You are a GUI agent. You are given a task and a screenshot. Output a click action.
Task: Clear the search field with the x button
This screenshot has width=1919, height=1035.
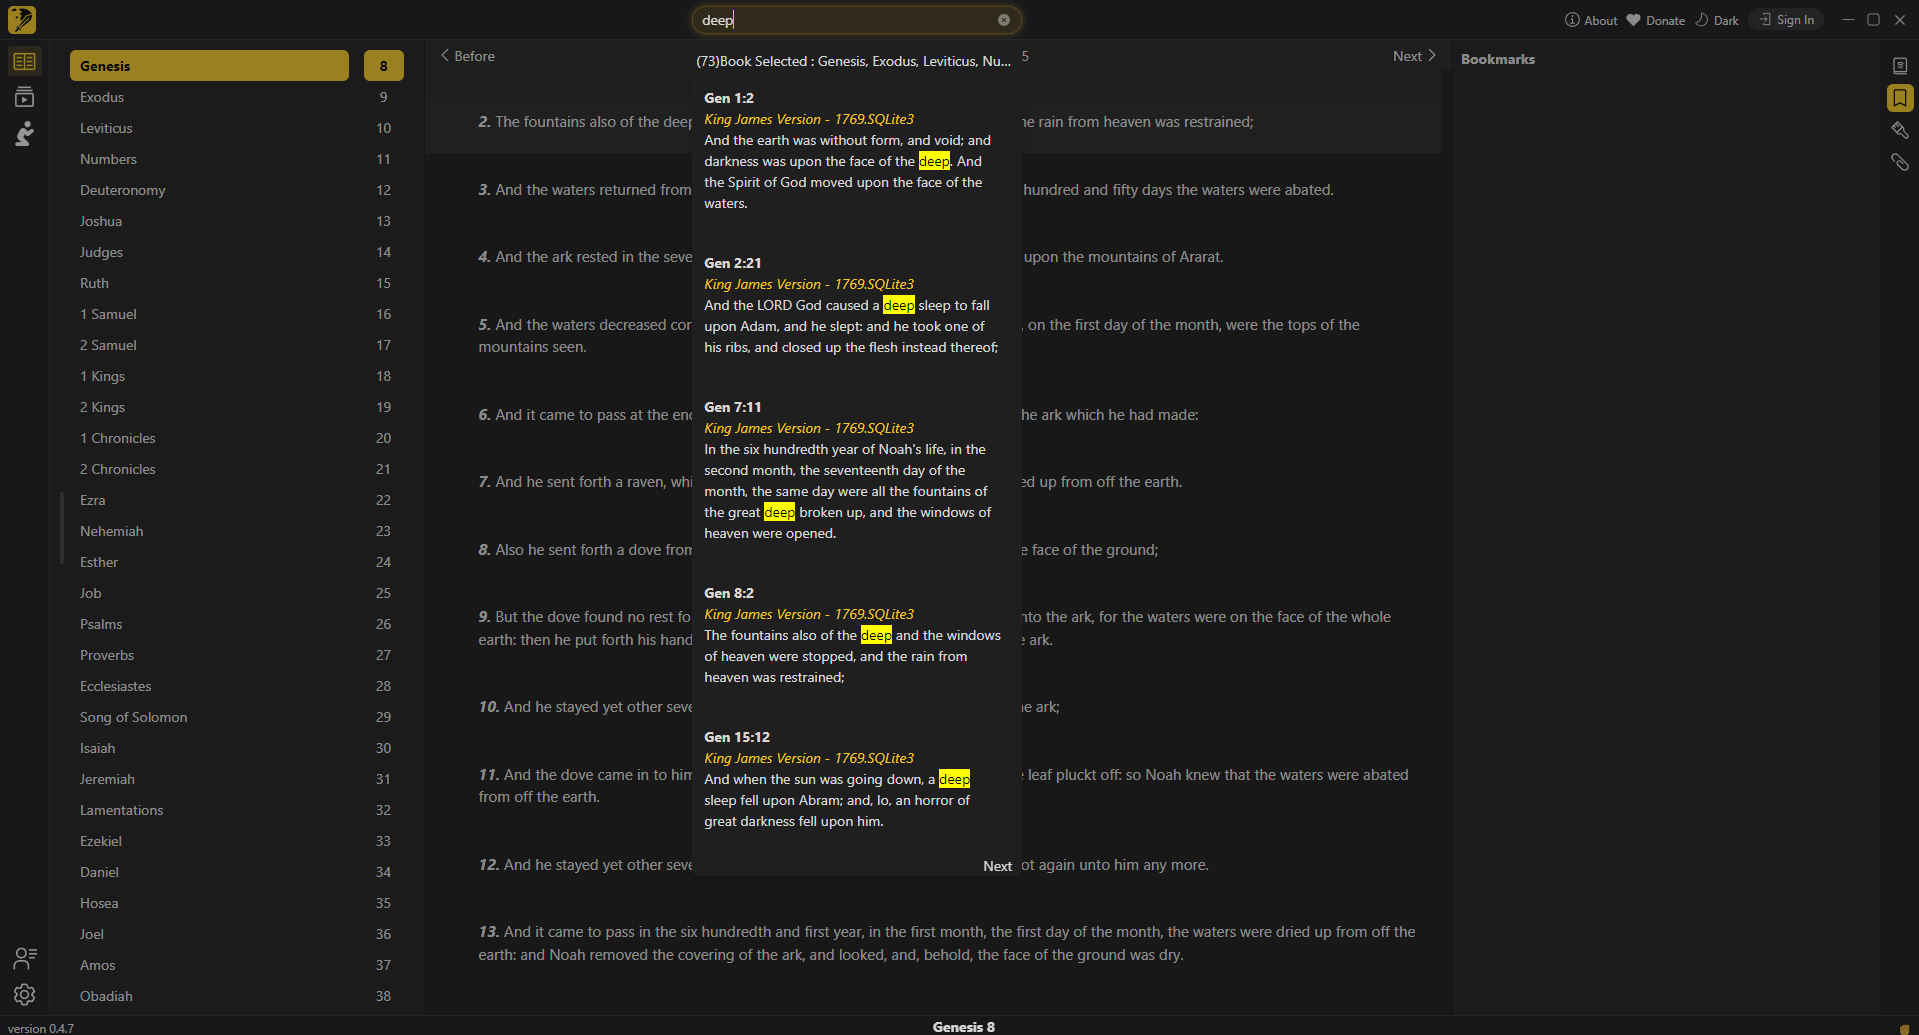[1004, 19]
